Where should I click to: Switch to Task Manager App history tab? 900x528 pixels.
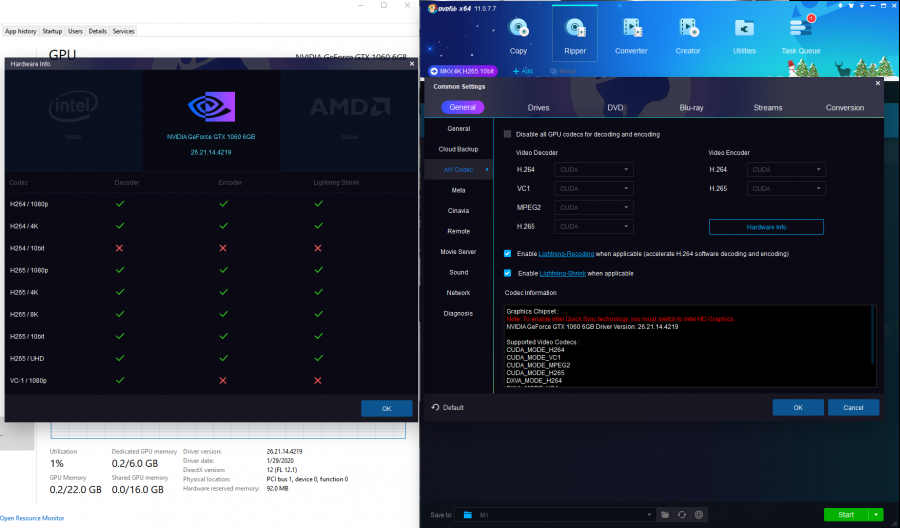[x=21, y=31]
